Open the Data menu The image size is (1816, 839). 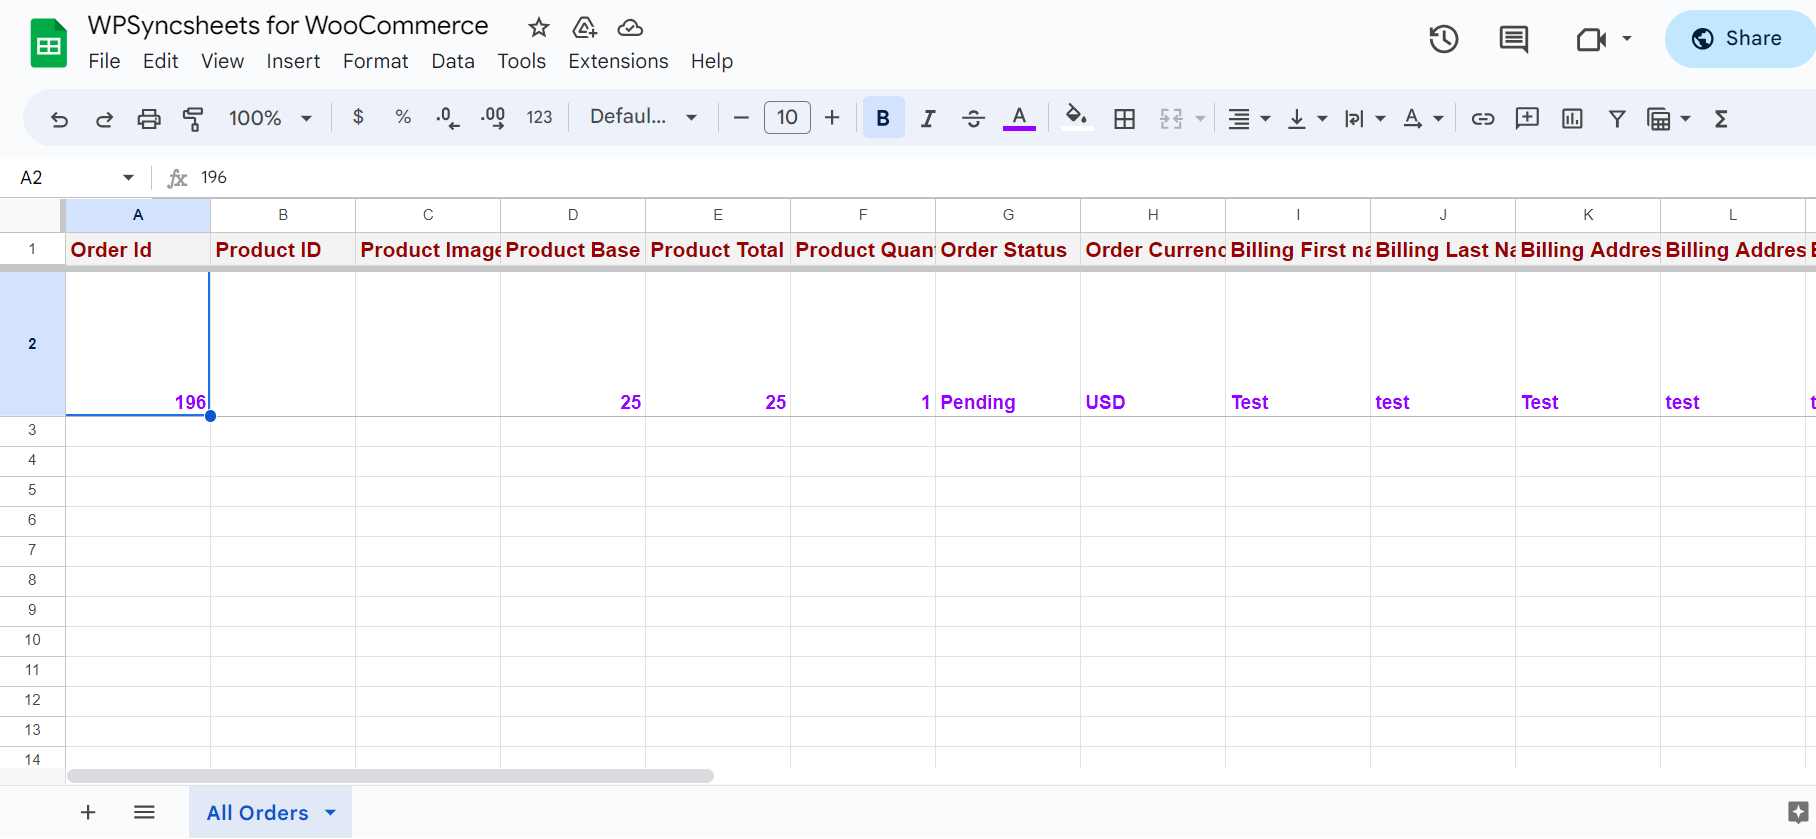(x=453, y=61)
